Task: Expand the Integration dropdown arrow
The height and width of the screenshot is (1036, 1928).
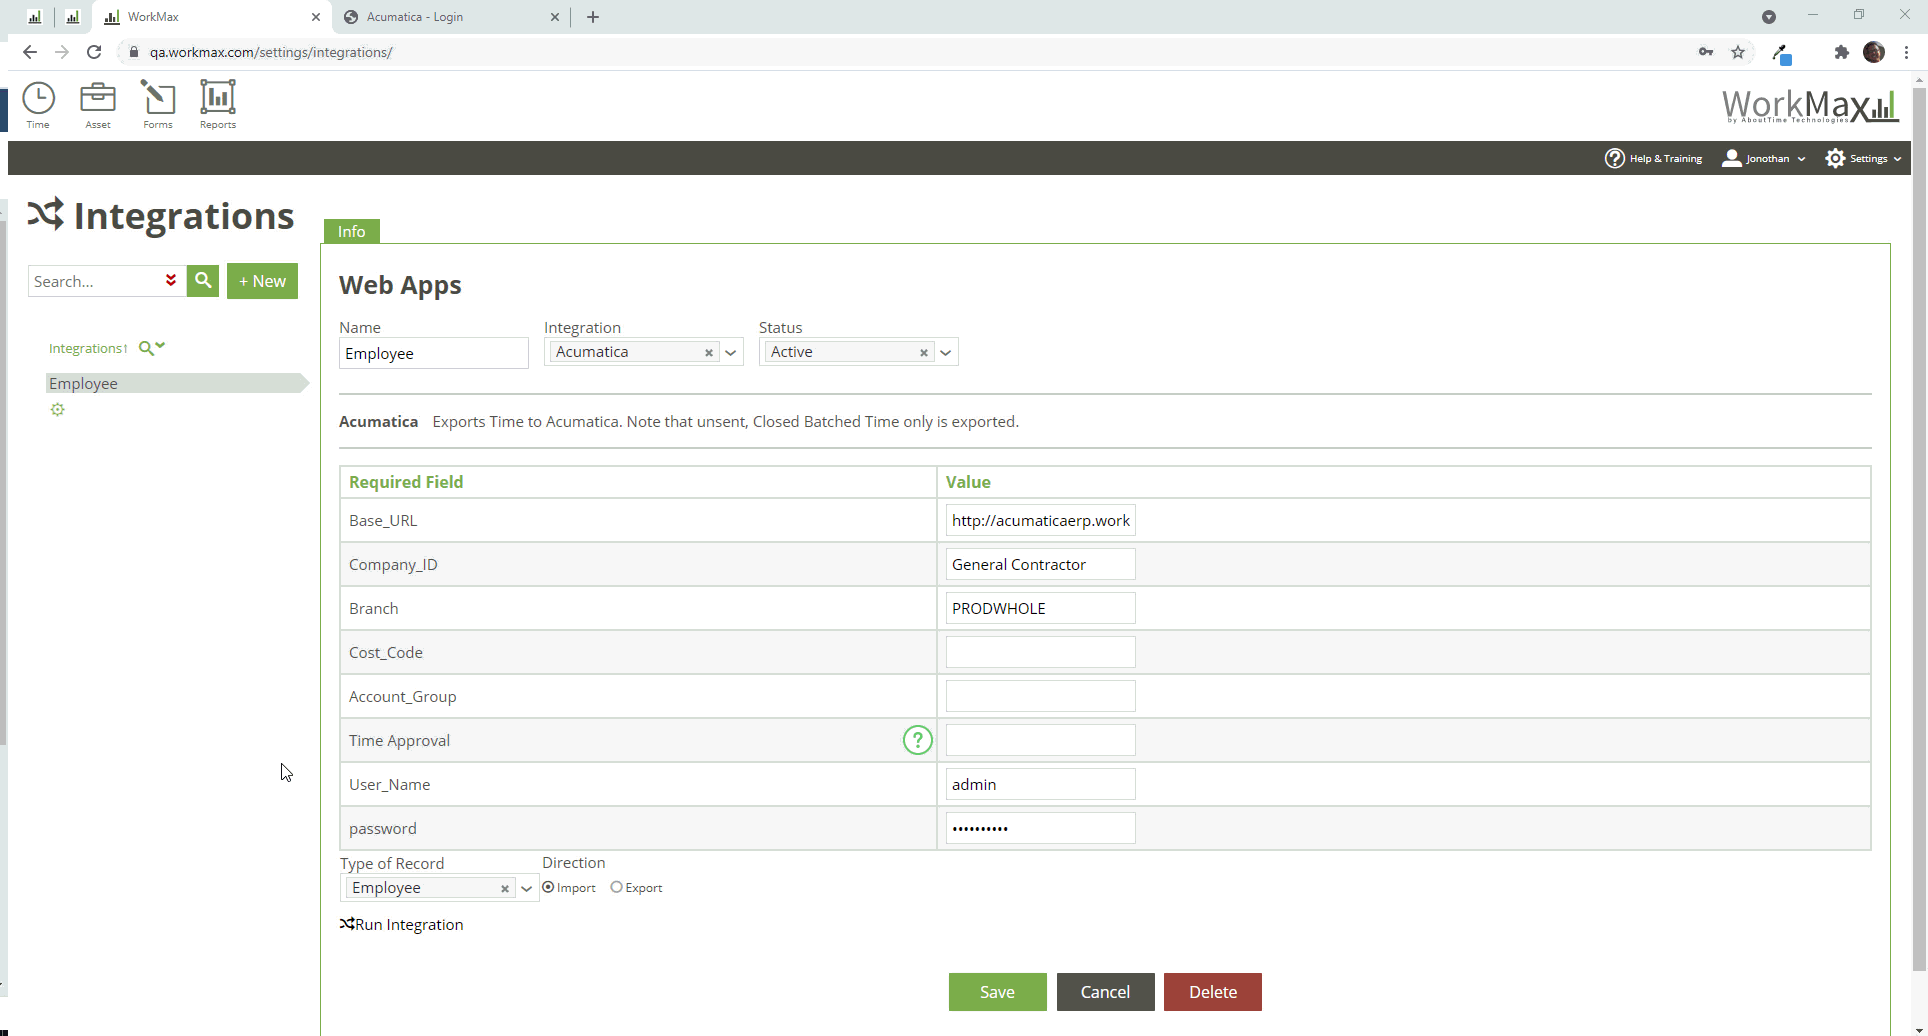Action: [x=731, y=353]
